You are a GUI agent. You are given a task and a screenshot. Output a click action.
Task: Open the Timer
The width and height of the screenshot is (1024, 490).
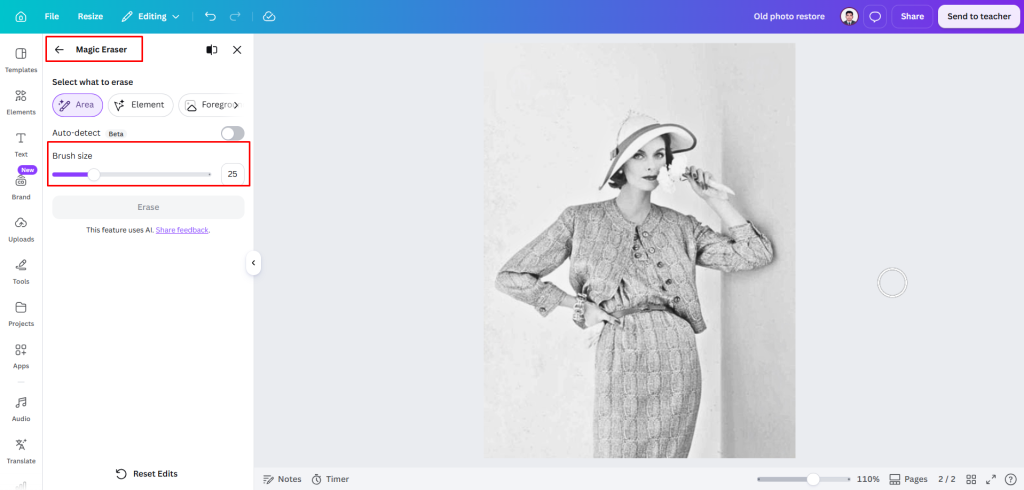pos(330,479)
